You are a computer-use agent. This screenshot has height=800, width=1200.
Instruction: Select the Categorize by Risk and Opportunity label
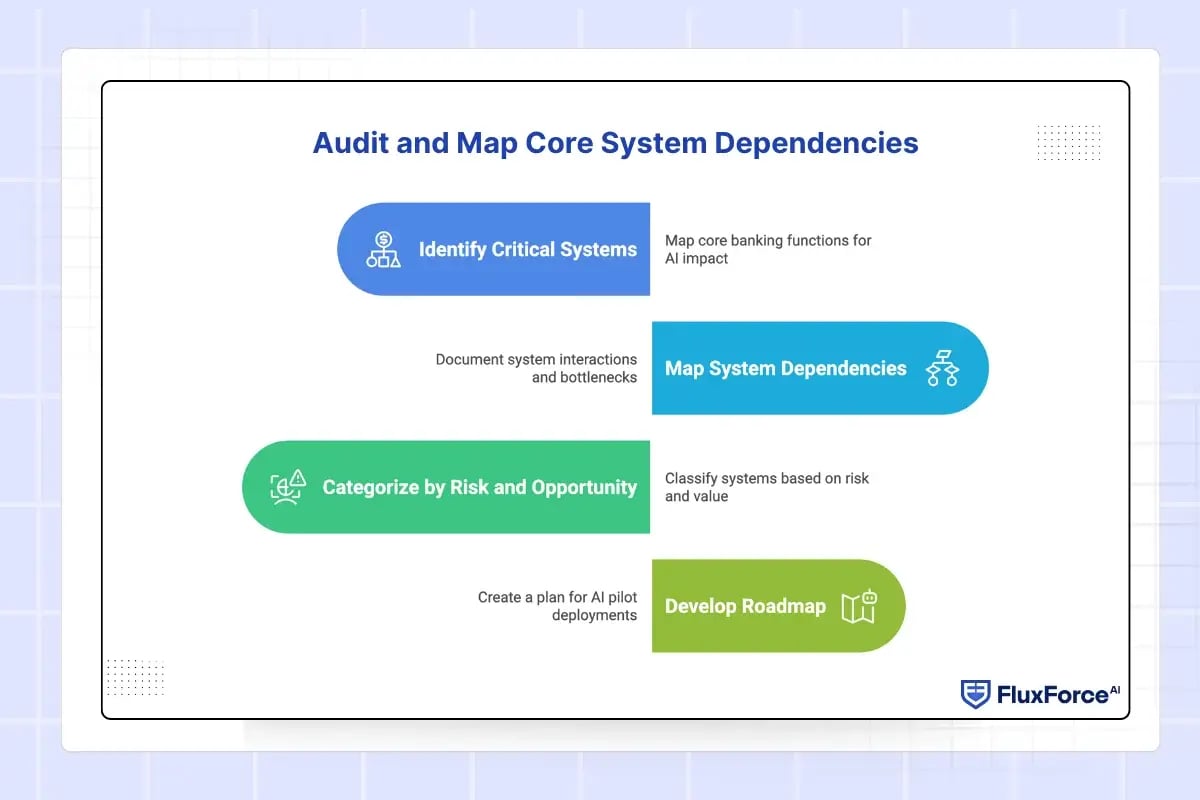(x=479, y=487)
